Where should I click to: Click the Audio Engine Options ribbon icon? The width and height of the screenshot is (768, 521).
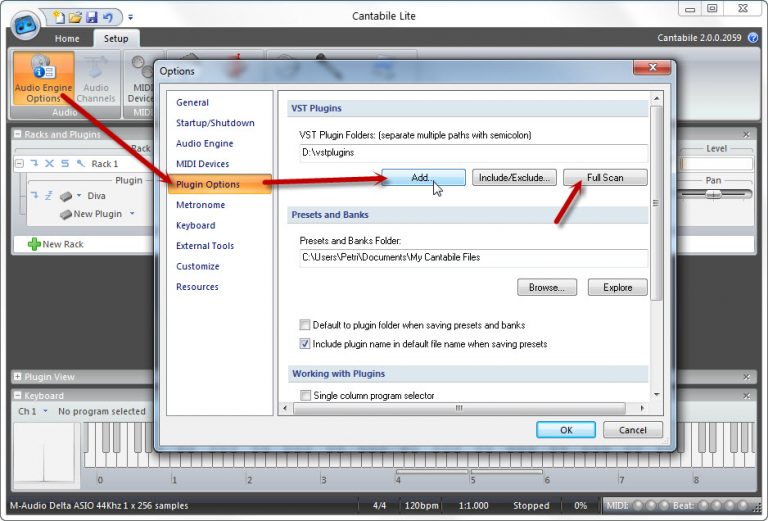click(x=44, y=78)
